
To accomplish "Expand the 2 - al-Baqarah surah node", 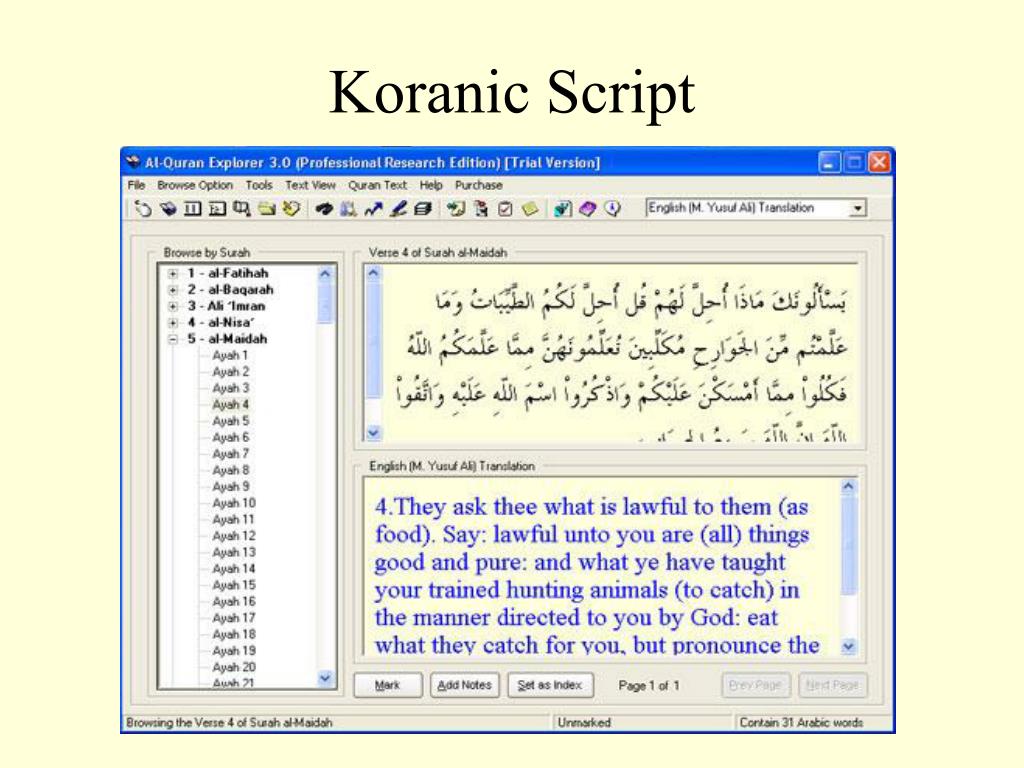I will 173,290.
